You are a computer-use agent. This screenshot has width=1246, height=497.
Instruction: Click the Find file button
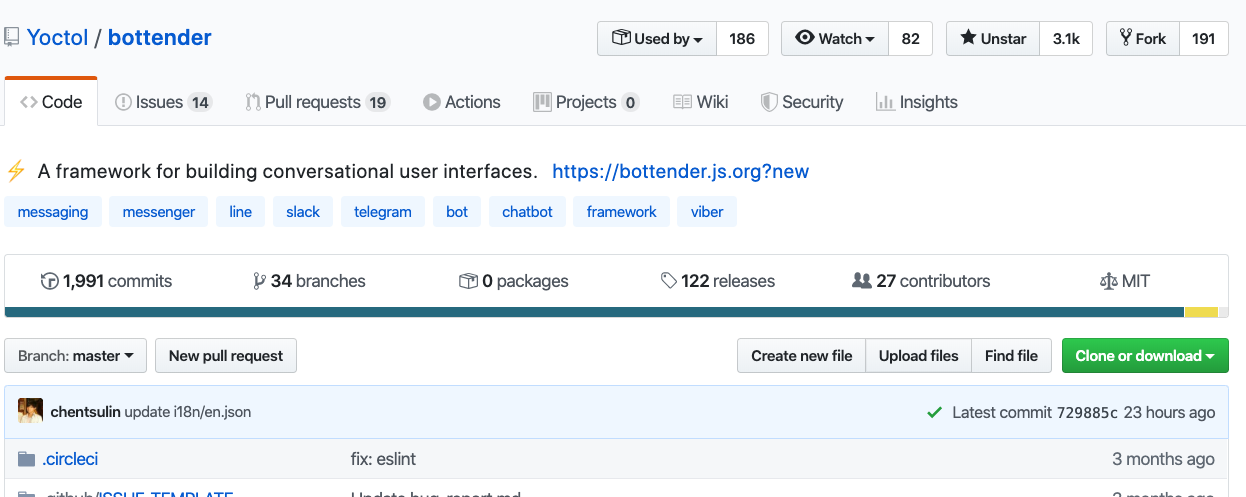pos(1012,356)
